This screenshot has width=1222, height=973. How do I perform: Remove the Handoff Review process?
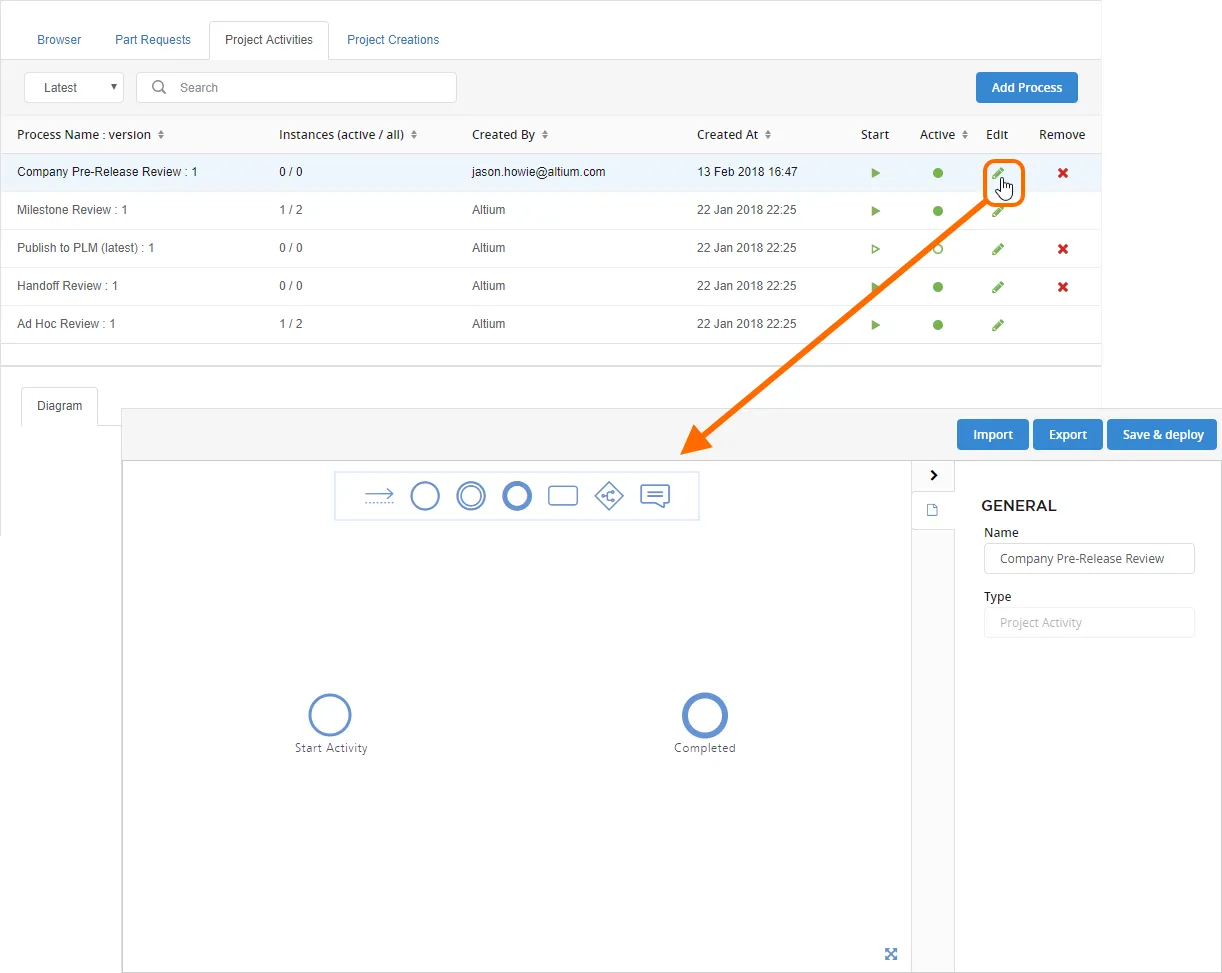tap(1063, 287)
